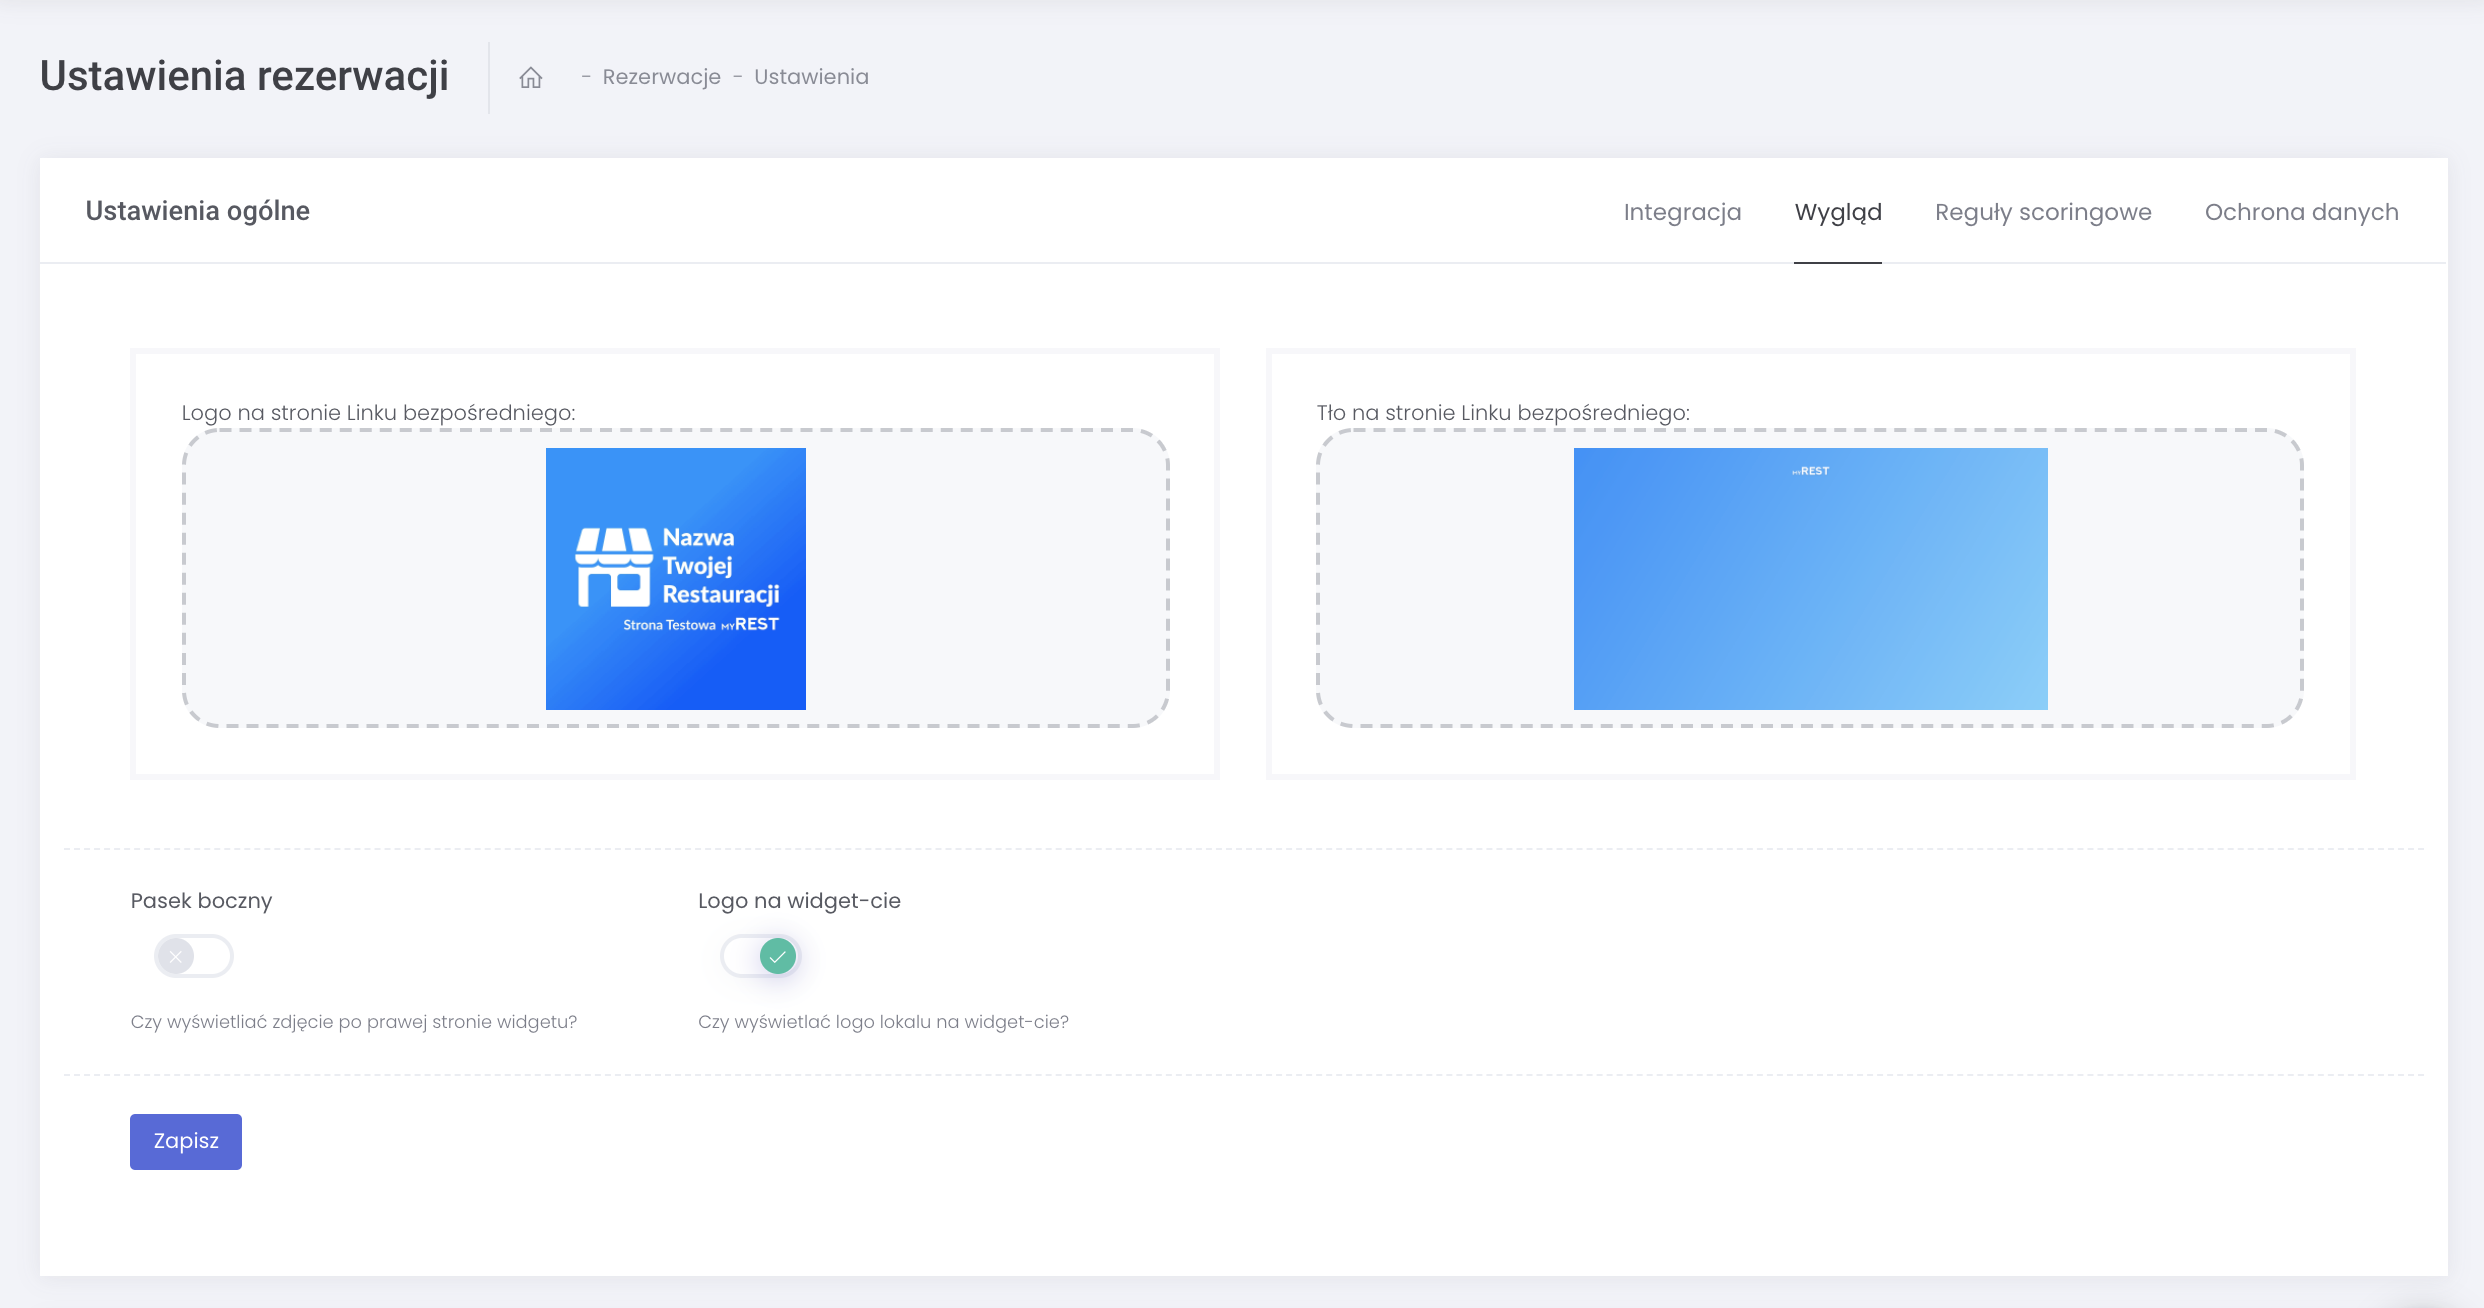Disable the Logo na widget-cie switch

pyautogui.click(x=761, y=957)
